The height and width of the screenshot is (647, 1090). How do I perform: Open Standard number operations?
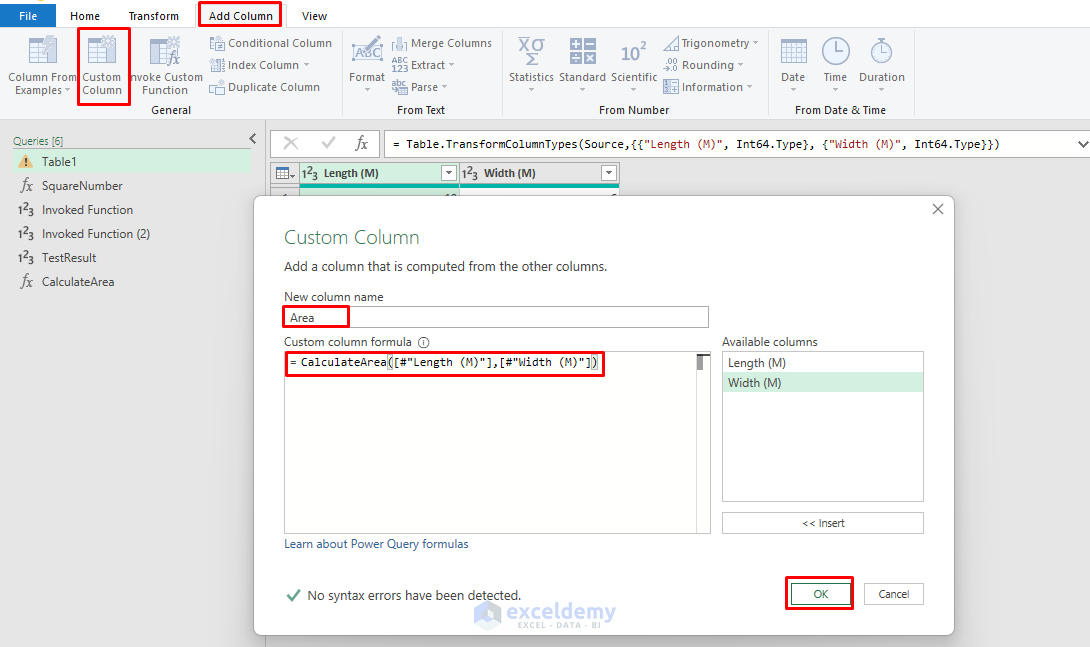click(x=583, y=65)
